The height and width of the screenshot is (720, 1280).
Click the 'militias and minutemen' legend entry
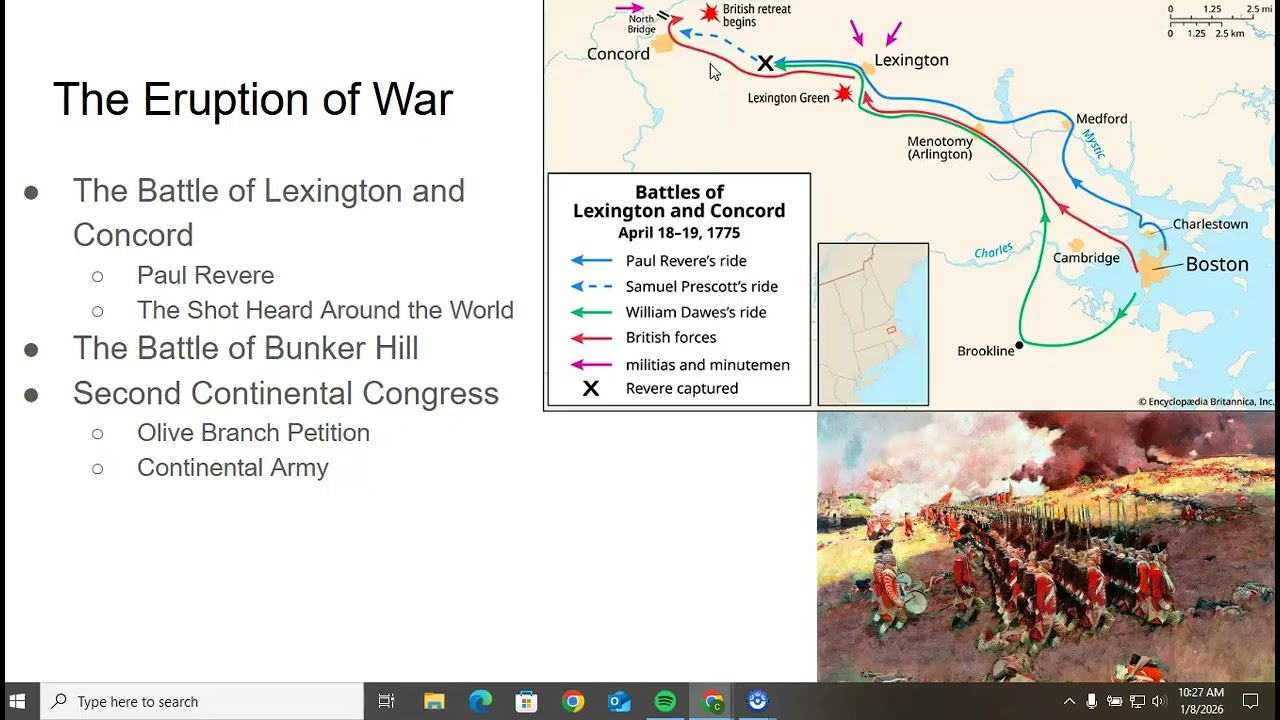point(707,364)
